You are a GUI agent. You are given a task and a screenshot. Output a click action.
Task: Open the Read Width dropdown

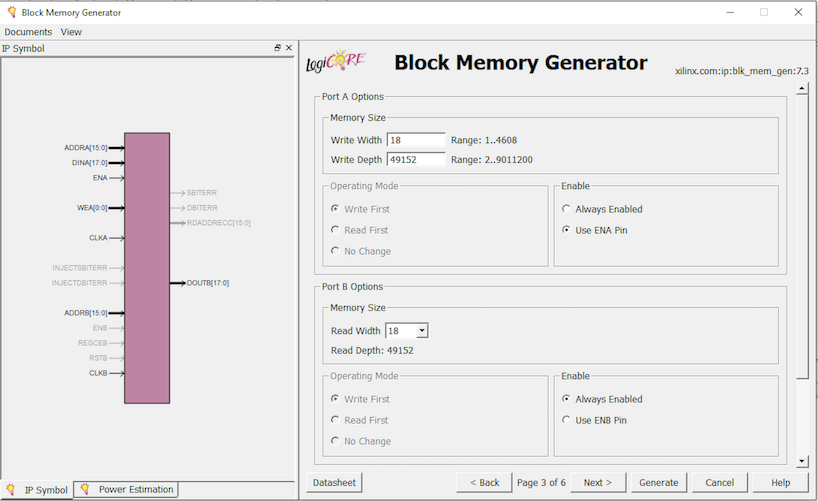422,331
